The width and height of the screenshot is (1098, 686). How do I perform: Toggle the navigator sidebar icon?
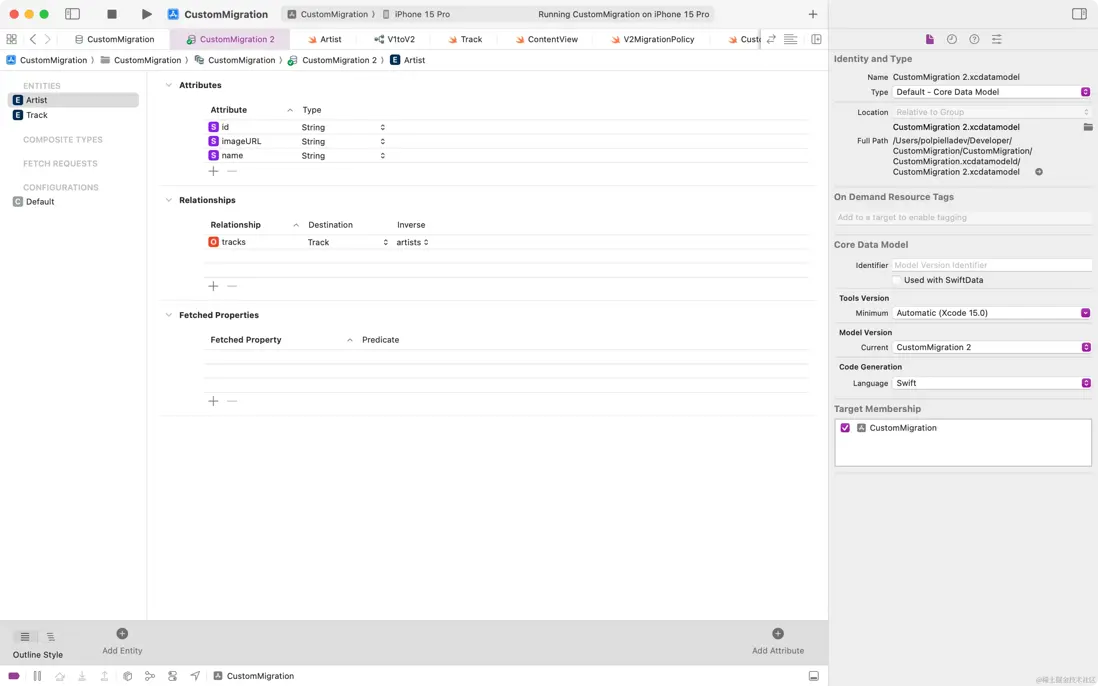[72, 14]
